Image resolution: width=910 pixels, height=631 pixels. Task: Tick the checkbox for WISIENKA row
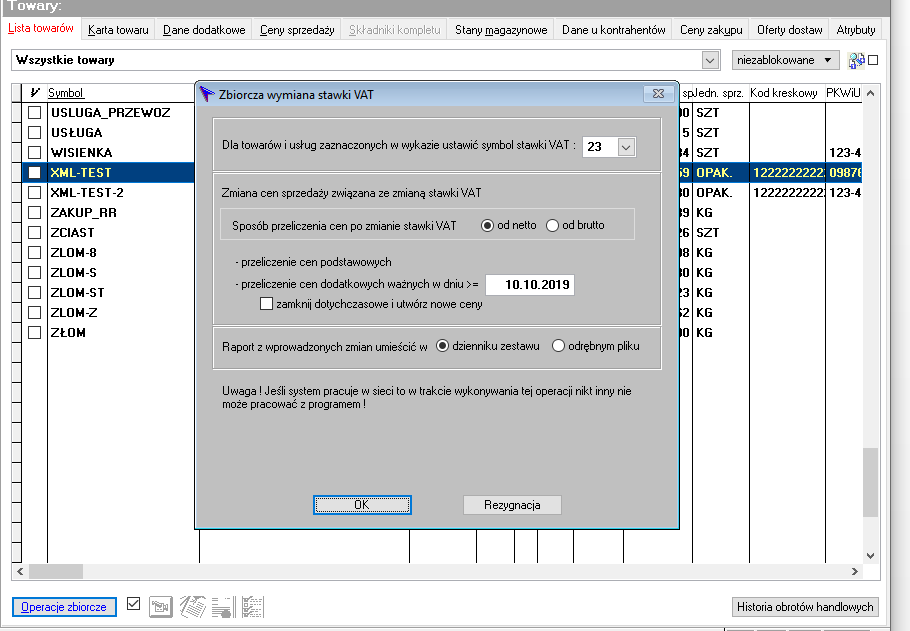tap(35, 153)
